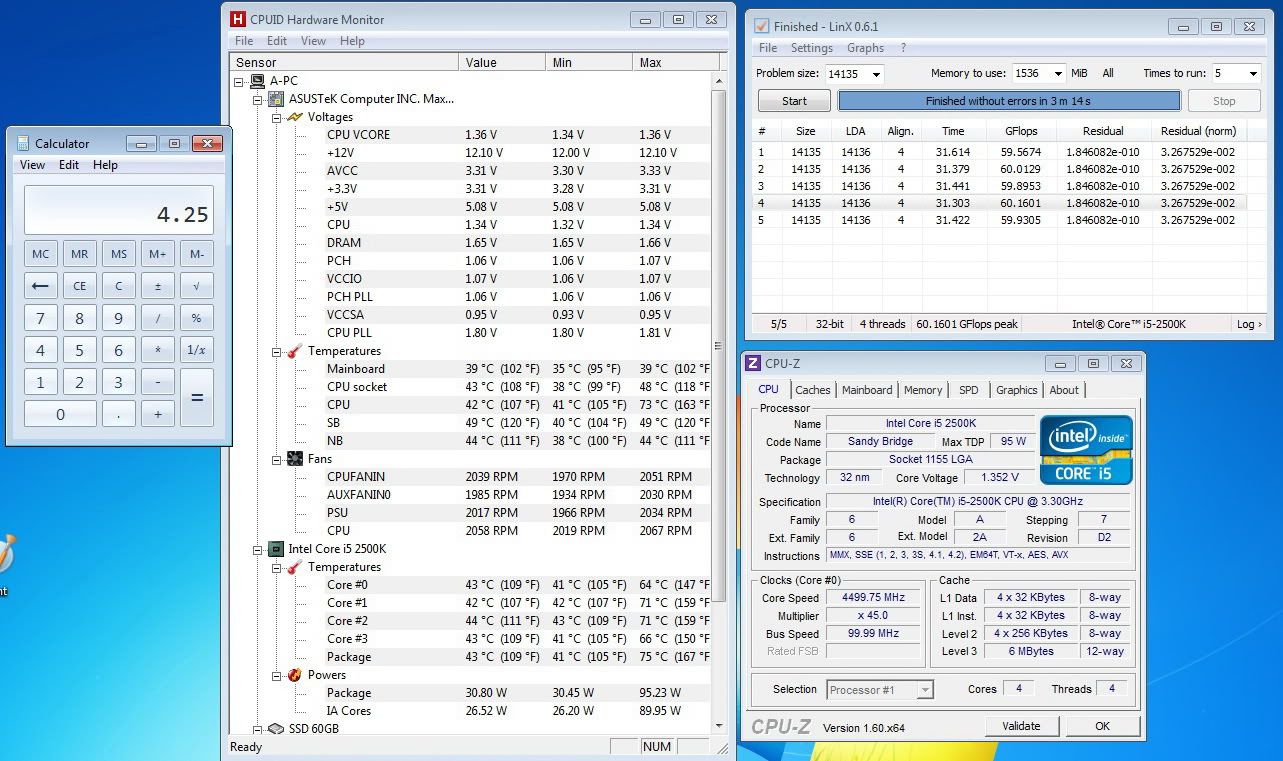Click the ASUSTeK motherboard icon in the tree
This screenshot has height=761, width=1283.
[x=275, y=99]
